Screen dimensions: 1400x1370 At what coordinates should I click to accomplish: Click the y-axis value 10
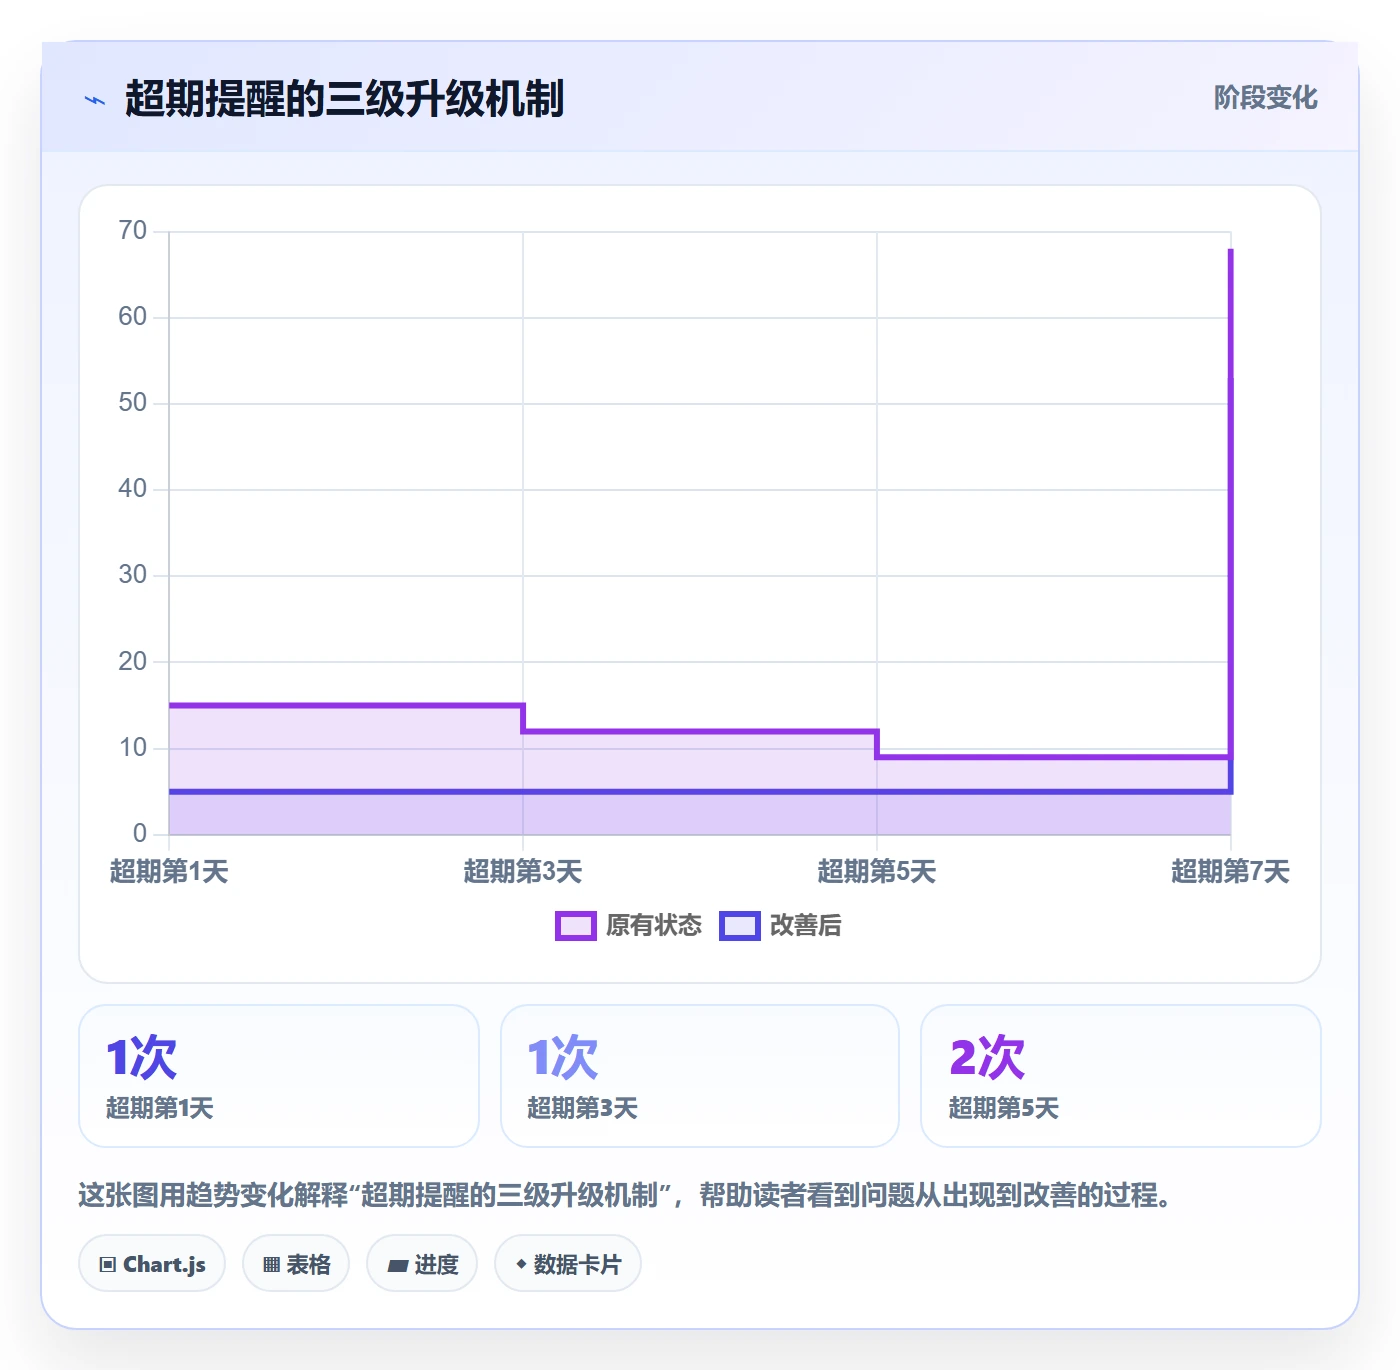click(132, 748)
